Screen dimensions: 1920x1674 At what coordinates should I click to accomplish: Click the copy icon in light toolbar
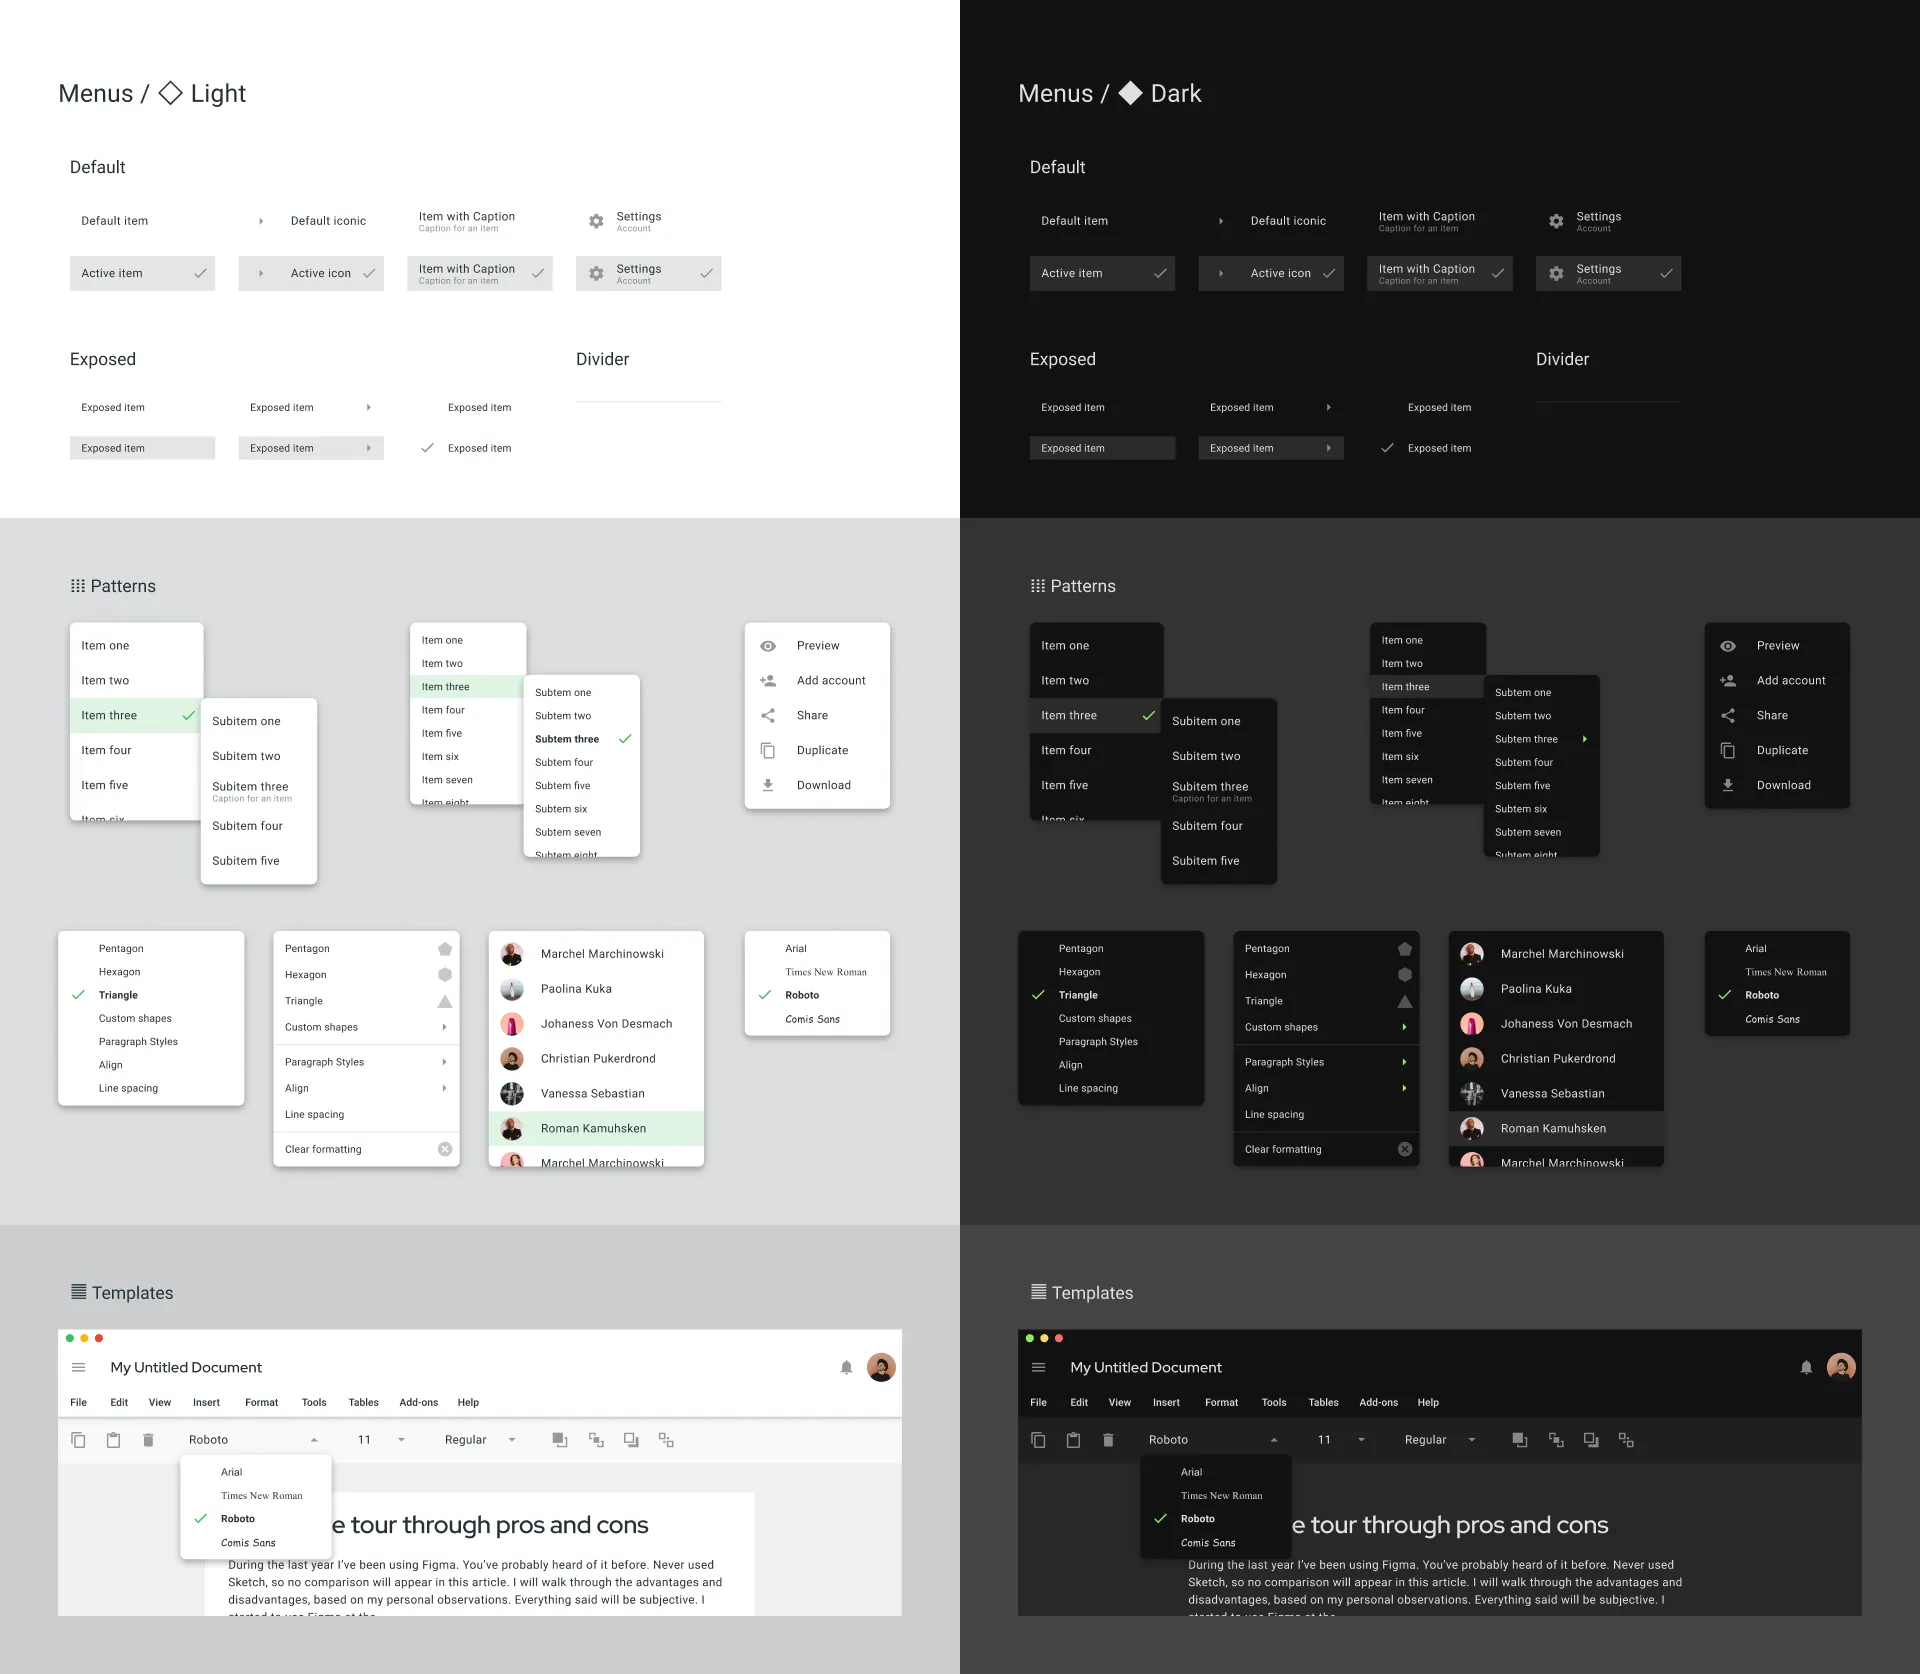[78, 1440]
